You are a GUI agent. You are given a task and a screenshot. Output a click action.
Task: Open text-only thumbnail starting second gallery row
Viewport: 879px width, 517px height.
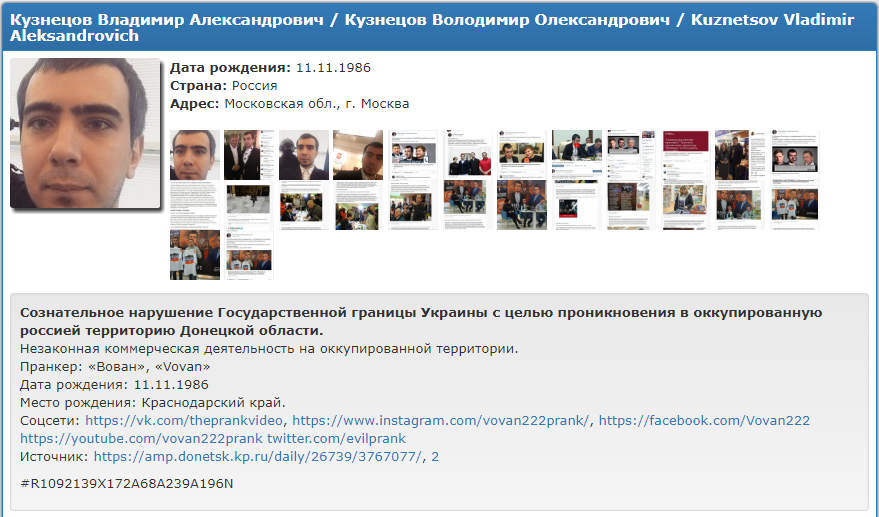pos(194,204)
